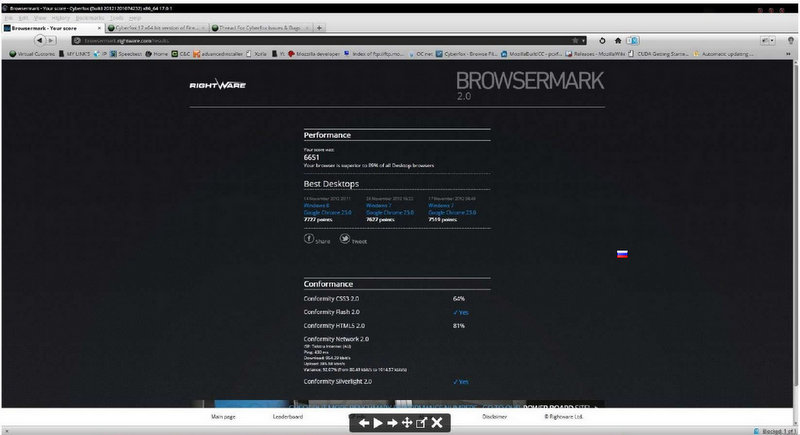Select the Conformity HTML5 2.0 value 81%
Viewport: 800px width, 435px height.
tap(459, 326)
